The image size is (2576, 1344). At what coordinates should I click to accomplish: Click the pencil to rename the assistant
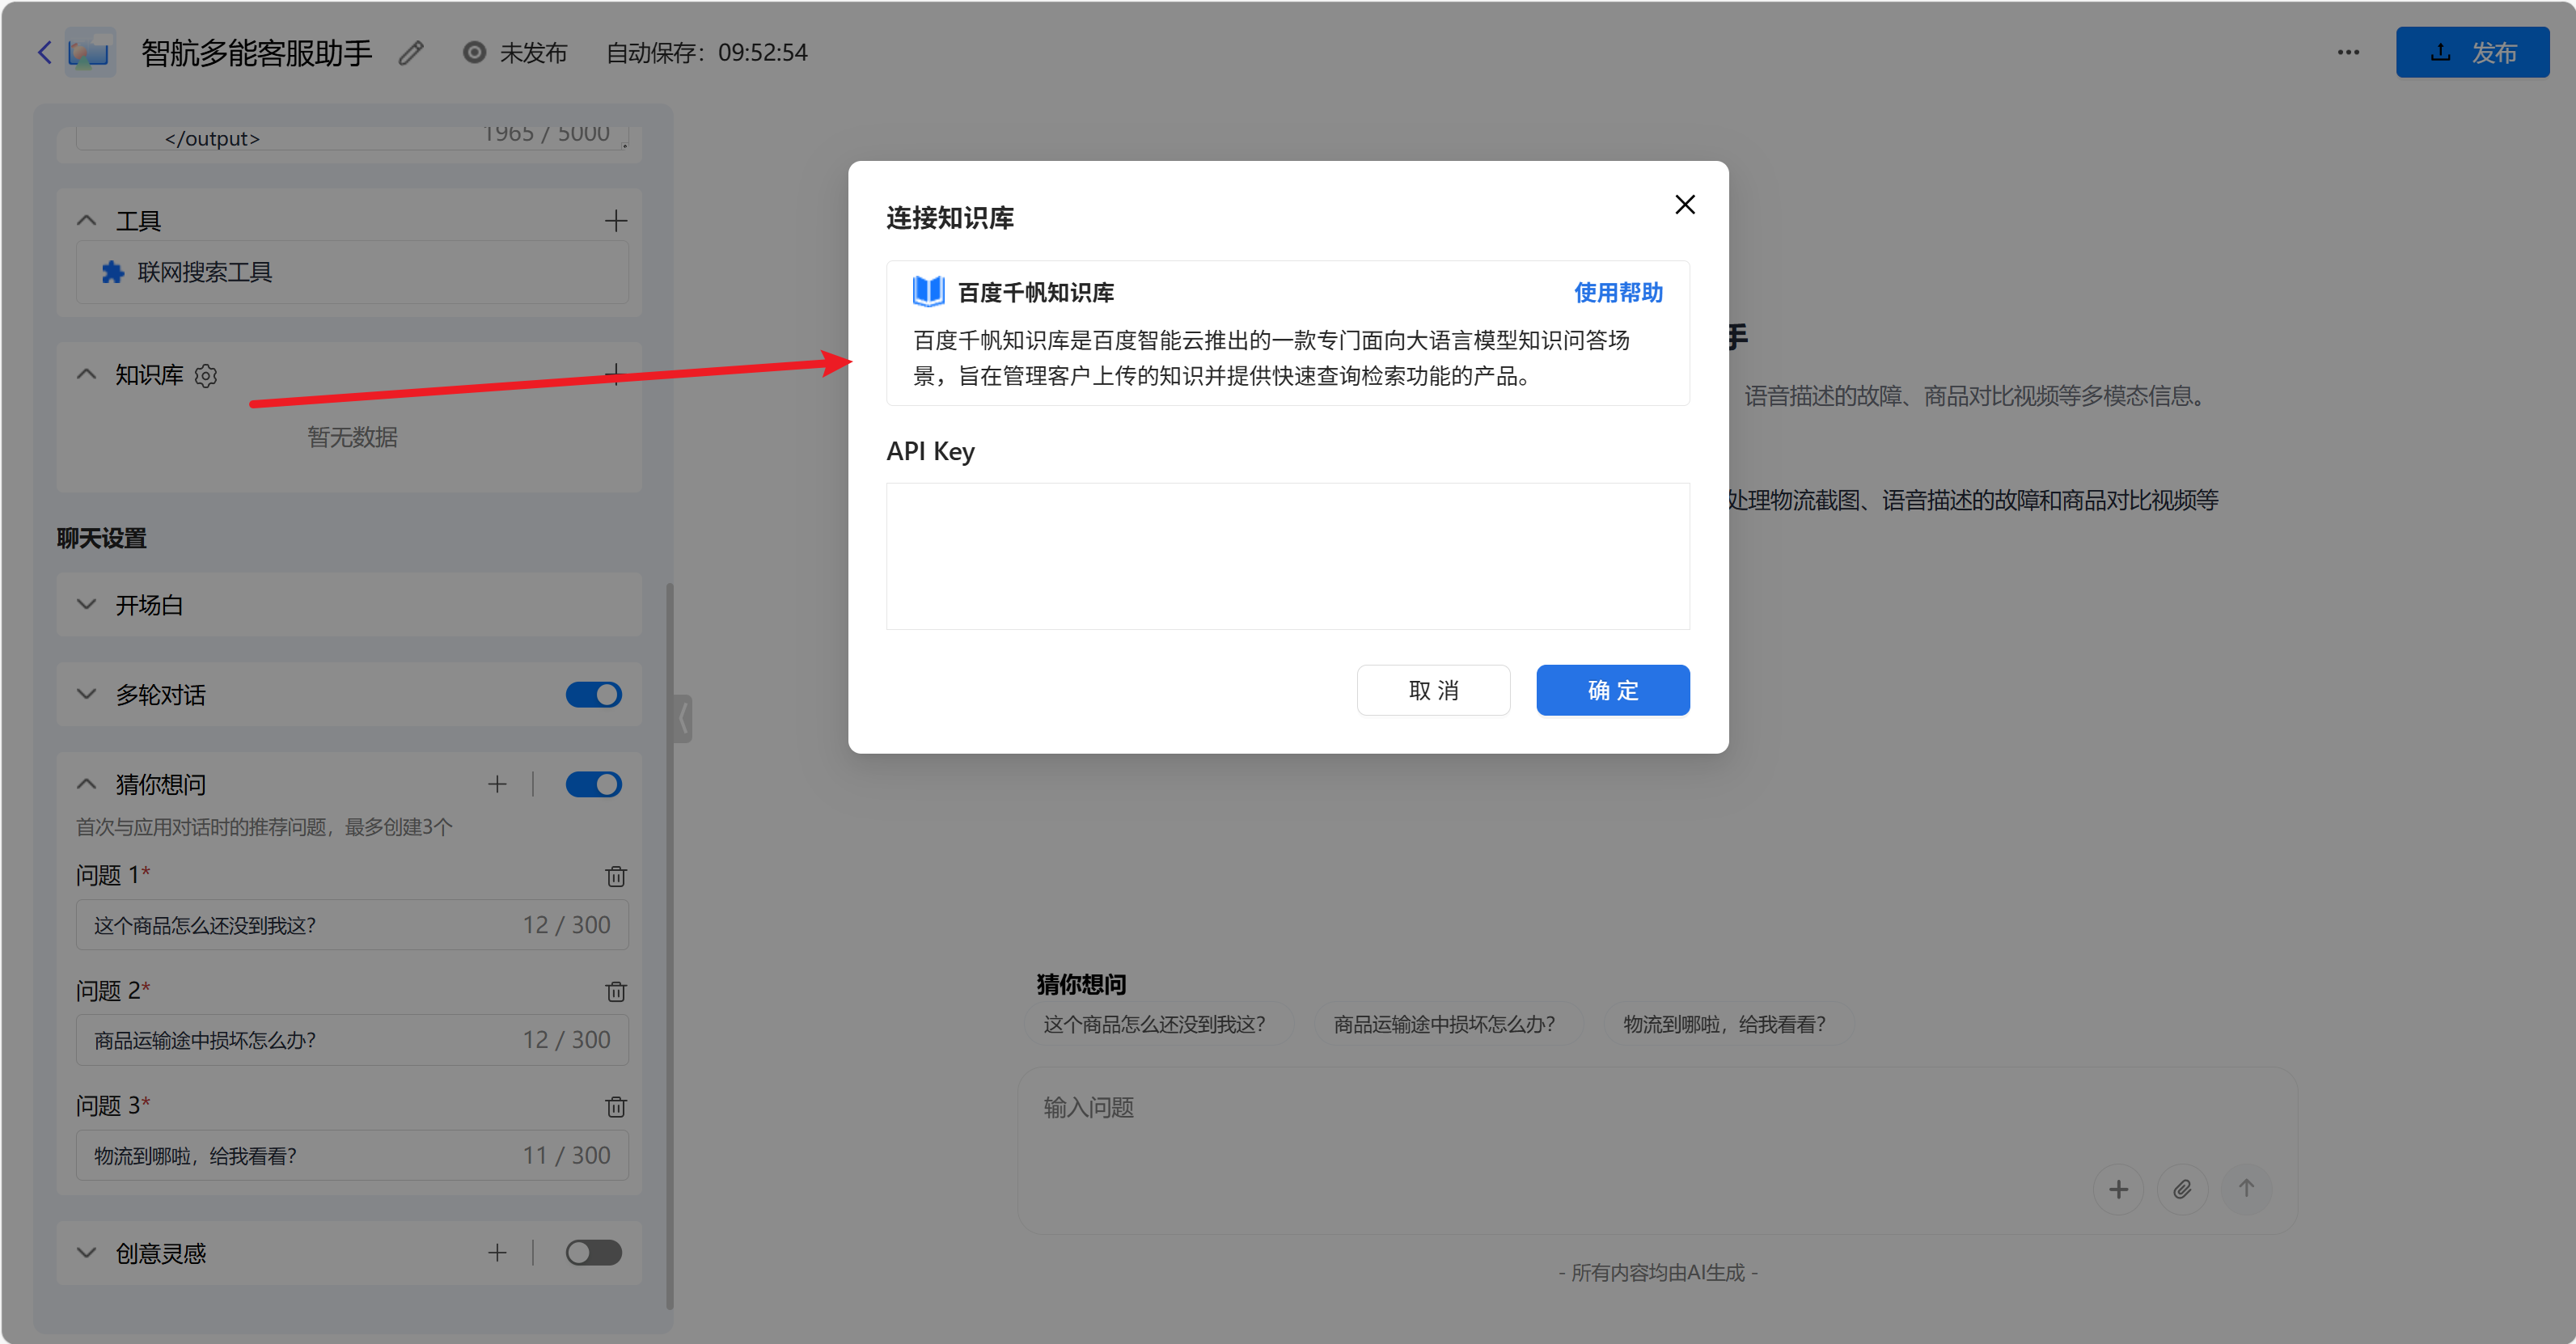coord(410,52)
